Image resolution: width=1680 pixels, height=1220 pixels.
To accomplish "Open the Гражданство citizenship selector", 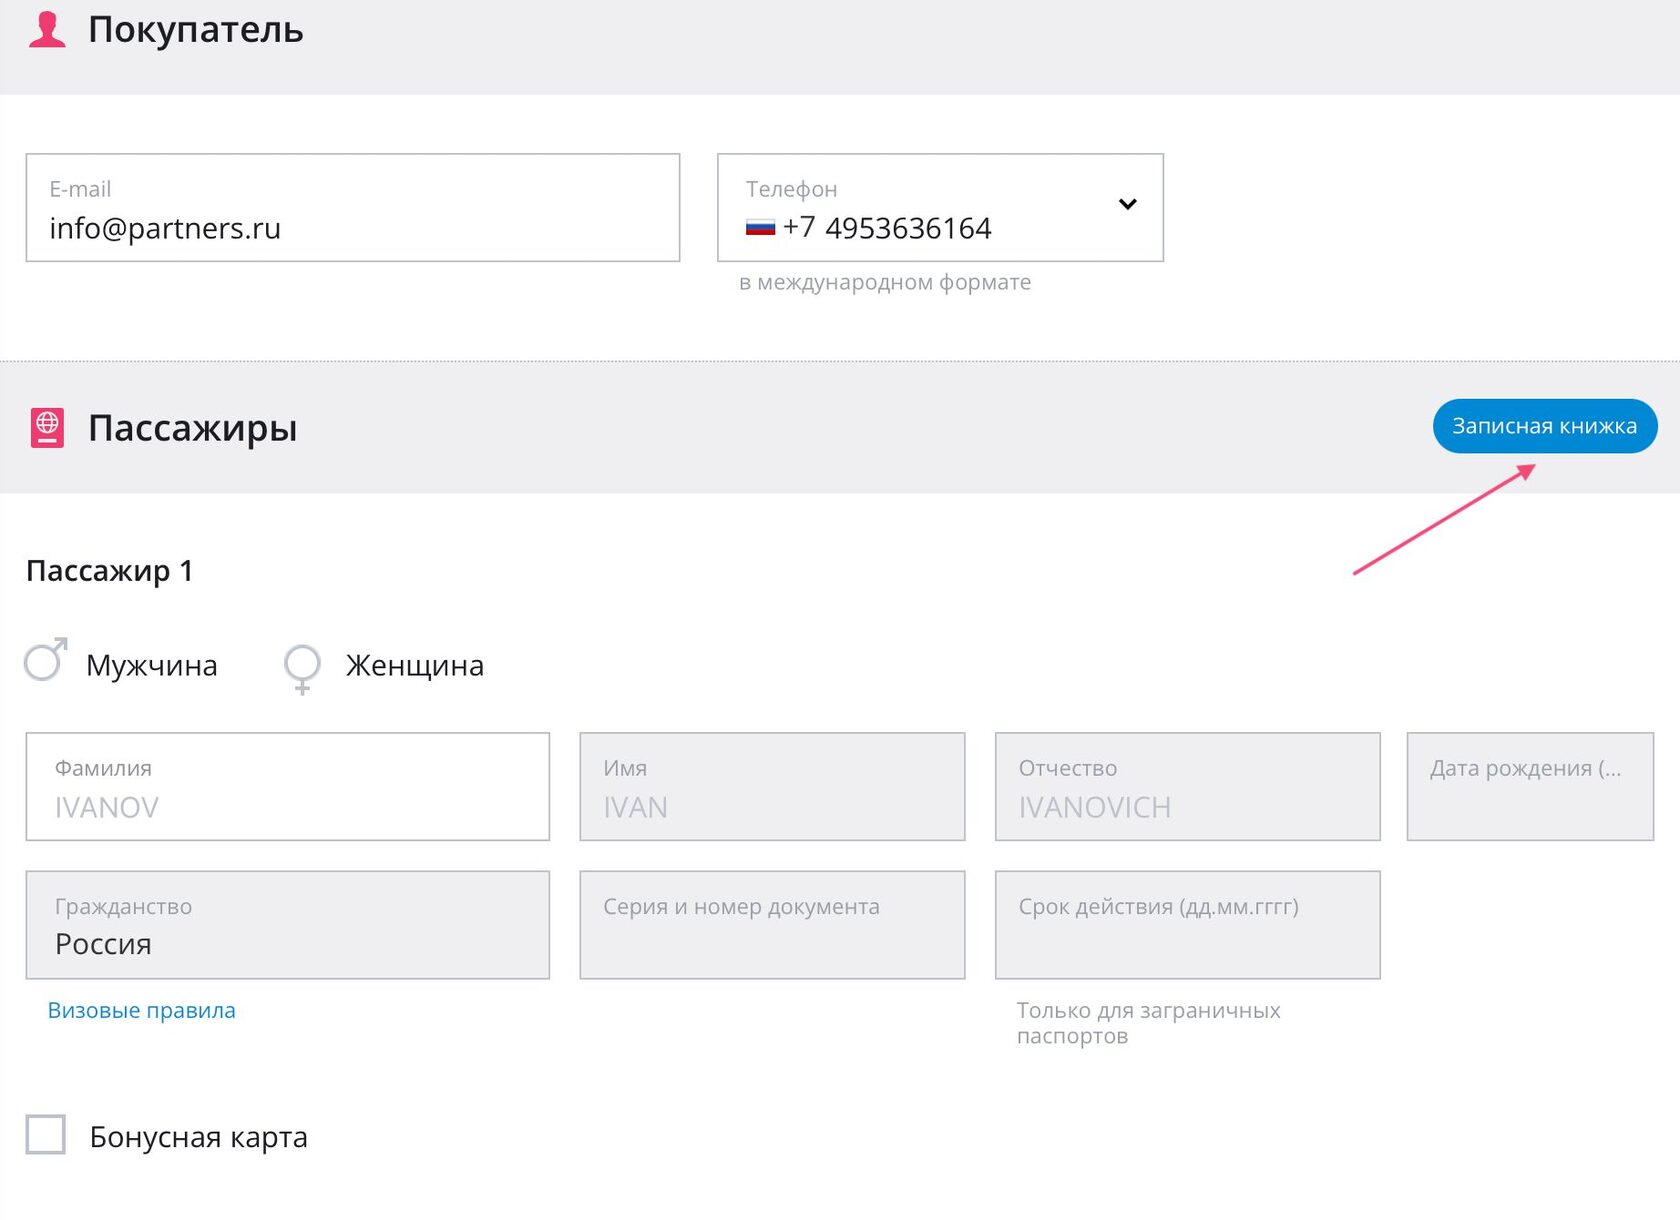I will [x=287, y=925].
